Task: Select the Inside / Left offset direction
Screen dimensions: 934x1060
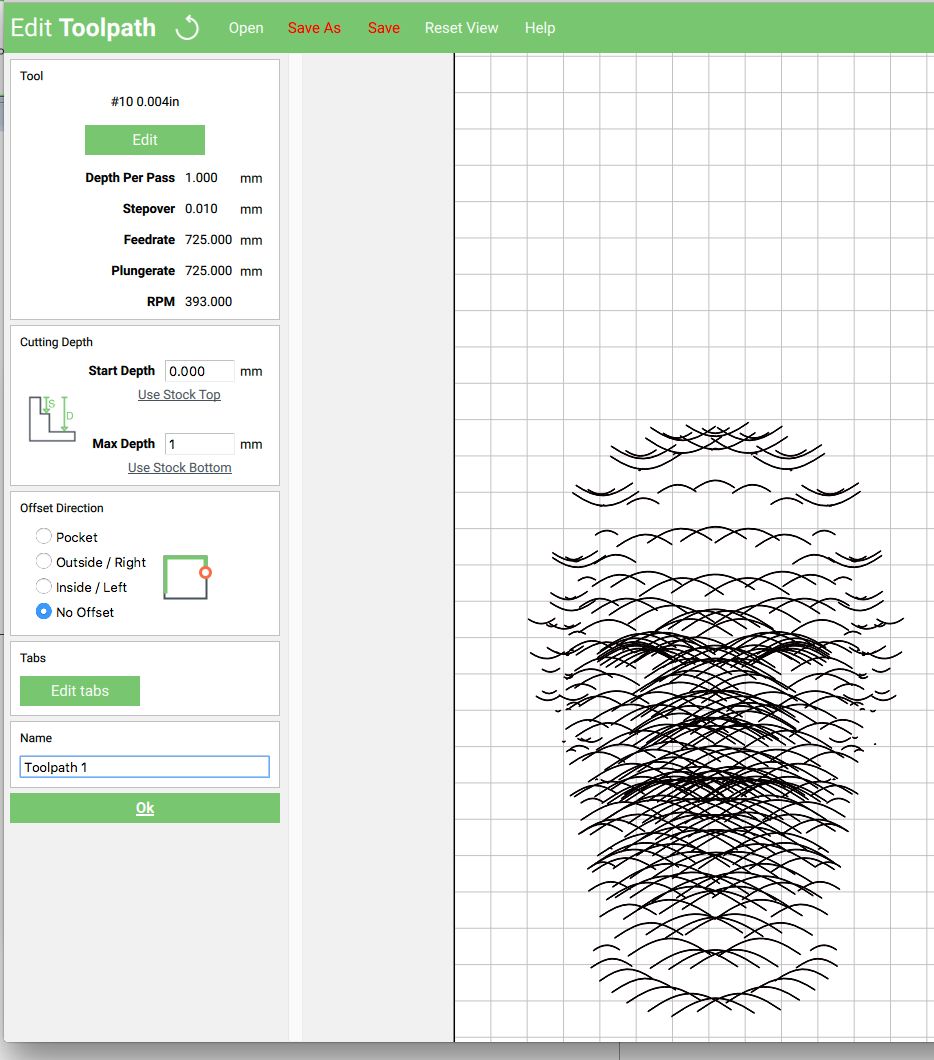Action: (43, 587)
